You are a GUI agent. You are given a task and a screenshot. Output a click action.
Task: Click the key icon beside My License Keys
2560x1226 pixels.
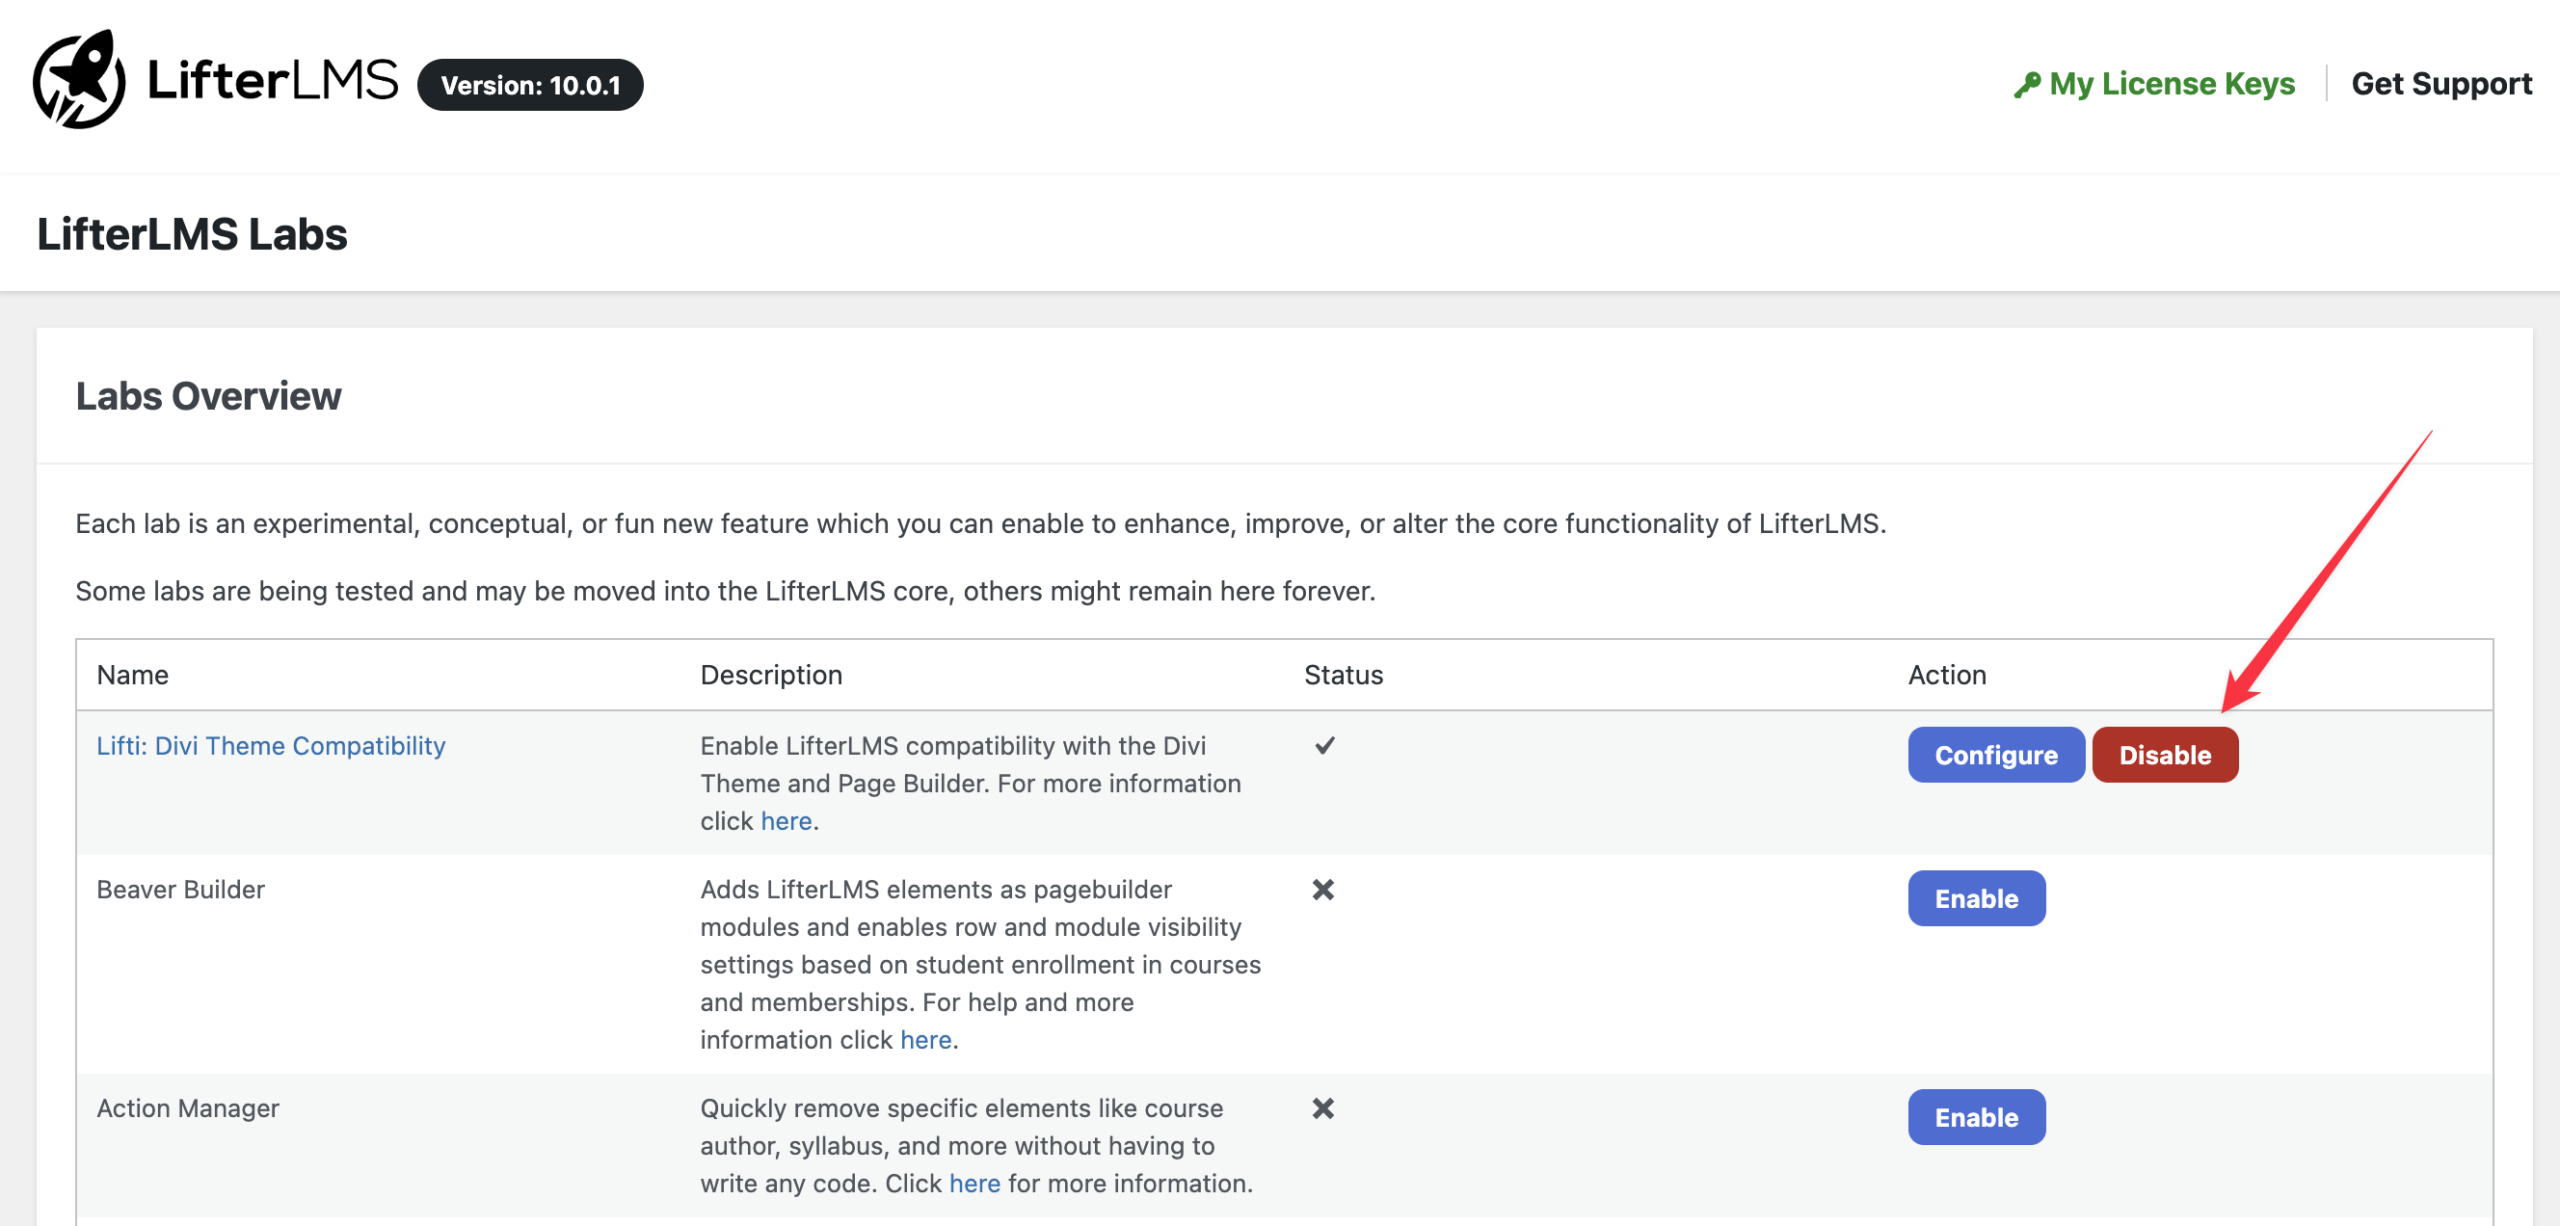(2026, 85)
